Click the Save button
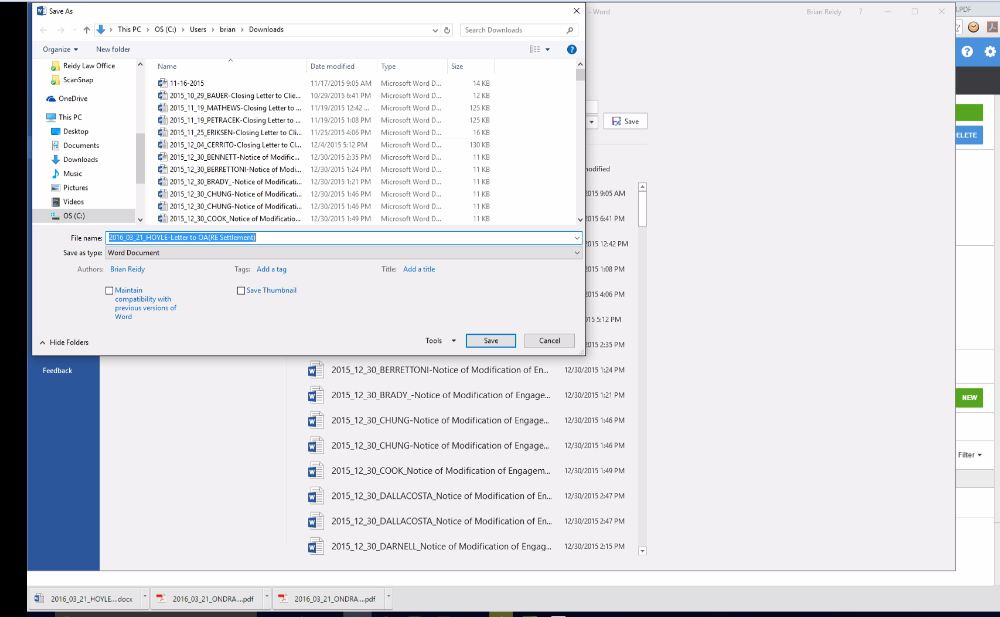Screen dimensions: 1000x617 [490, 340]
